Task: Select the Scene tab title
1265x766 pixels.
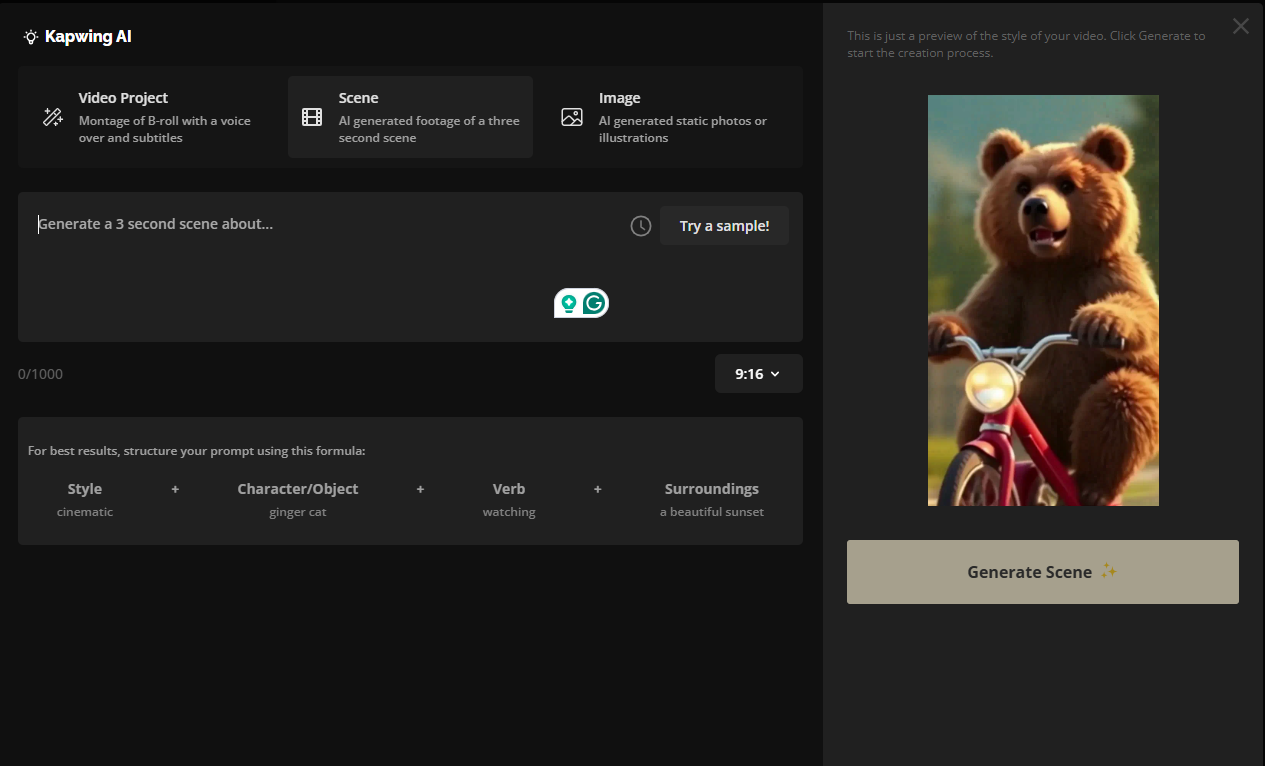Action: 358,98
